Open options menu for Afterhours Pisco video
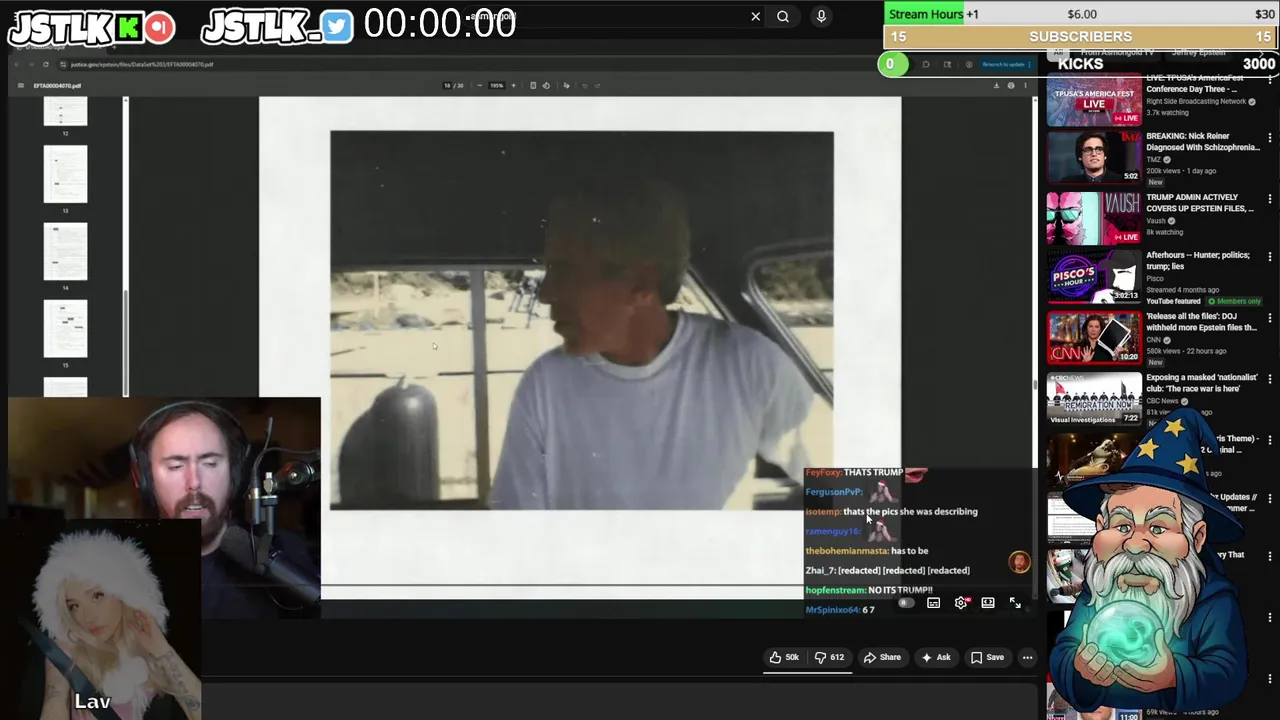Image resolution: width=1280 pixels, height=720 pixels. click(1270, 258)
